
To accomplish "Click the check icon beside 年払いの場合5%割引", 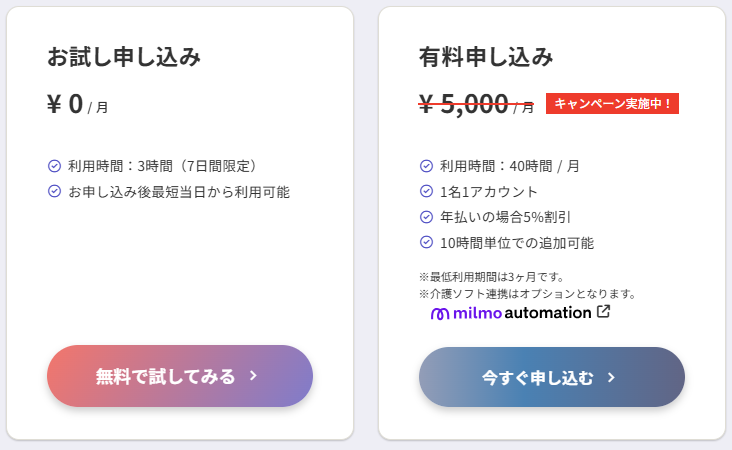I will point(426,216).
